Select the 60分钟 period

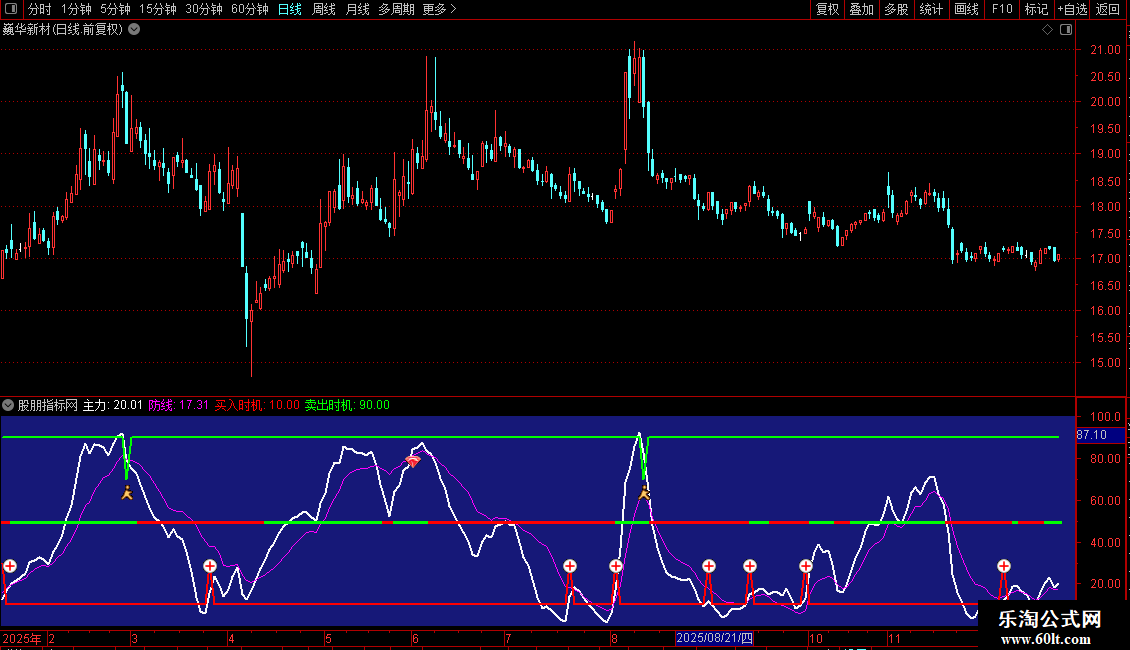[249, 9]
